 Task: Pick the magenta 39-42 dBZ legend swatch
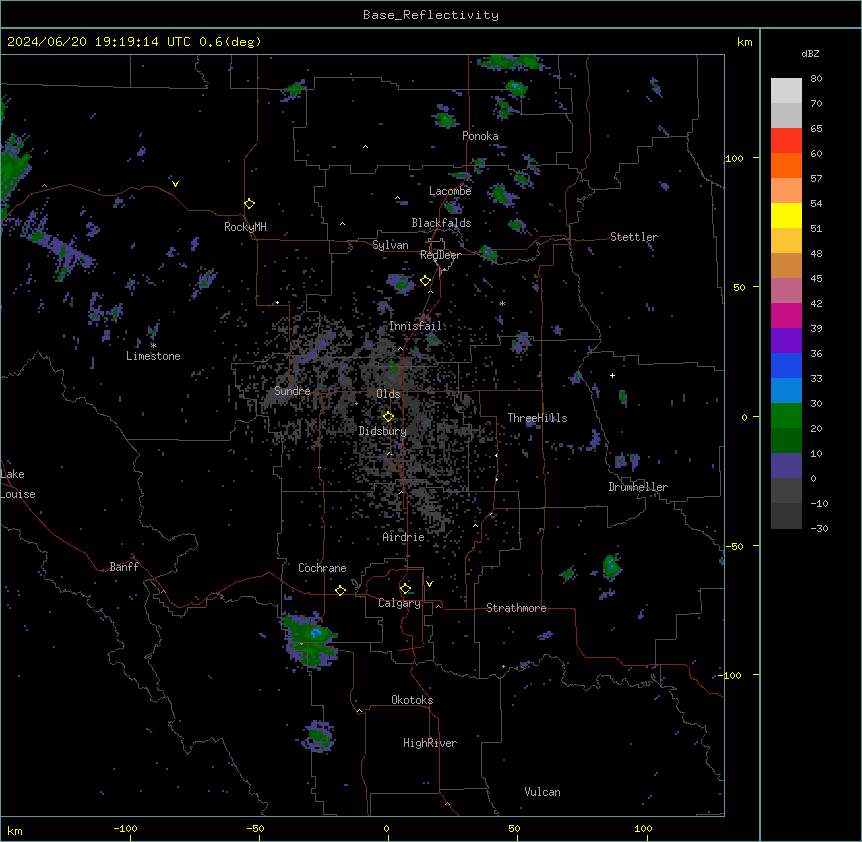[x=786, y=315]
